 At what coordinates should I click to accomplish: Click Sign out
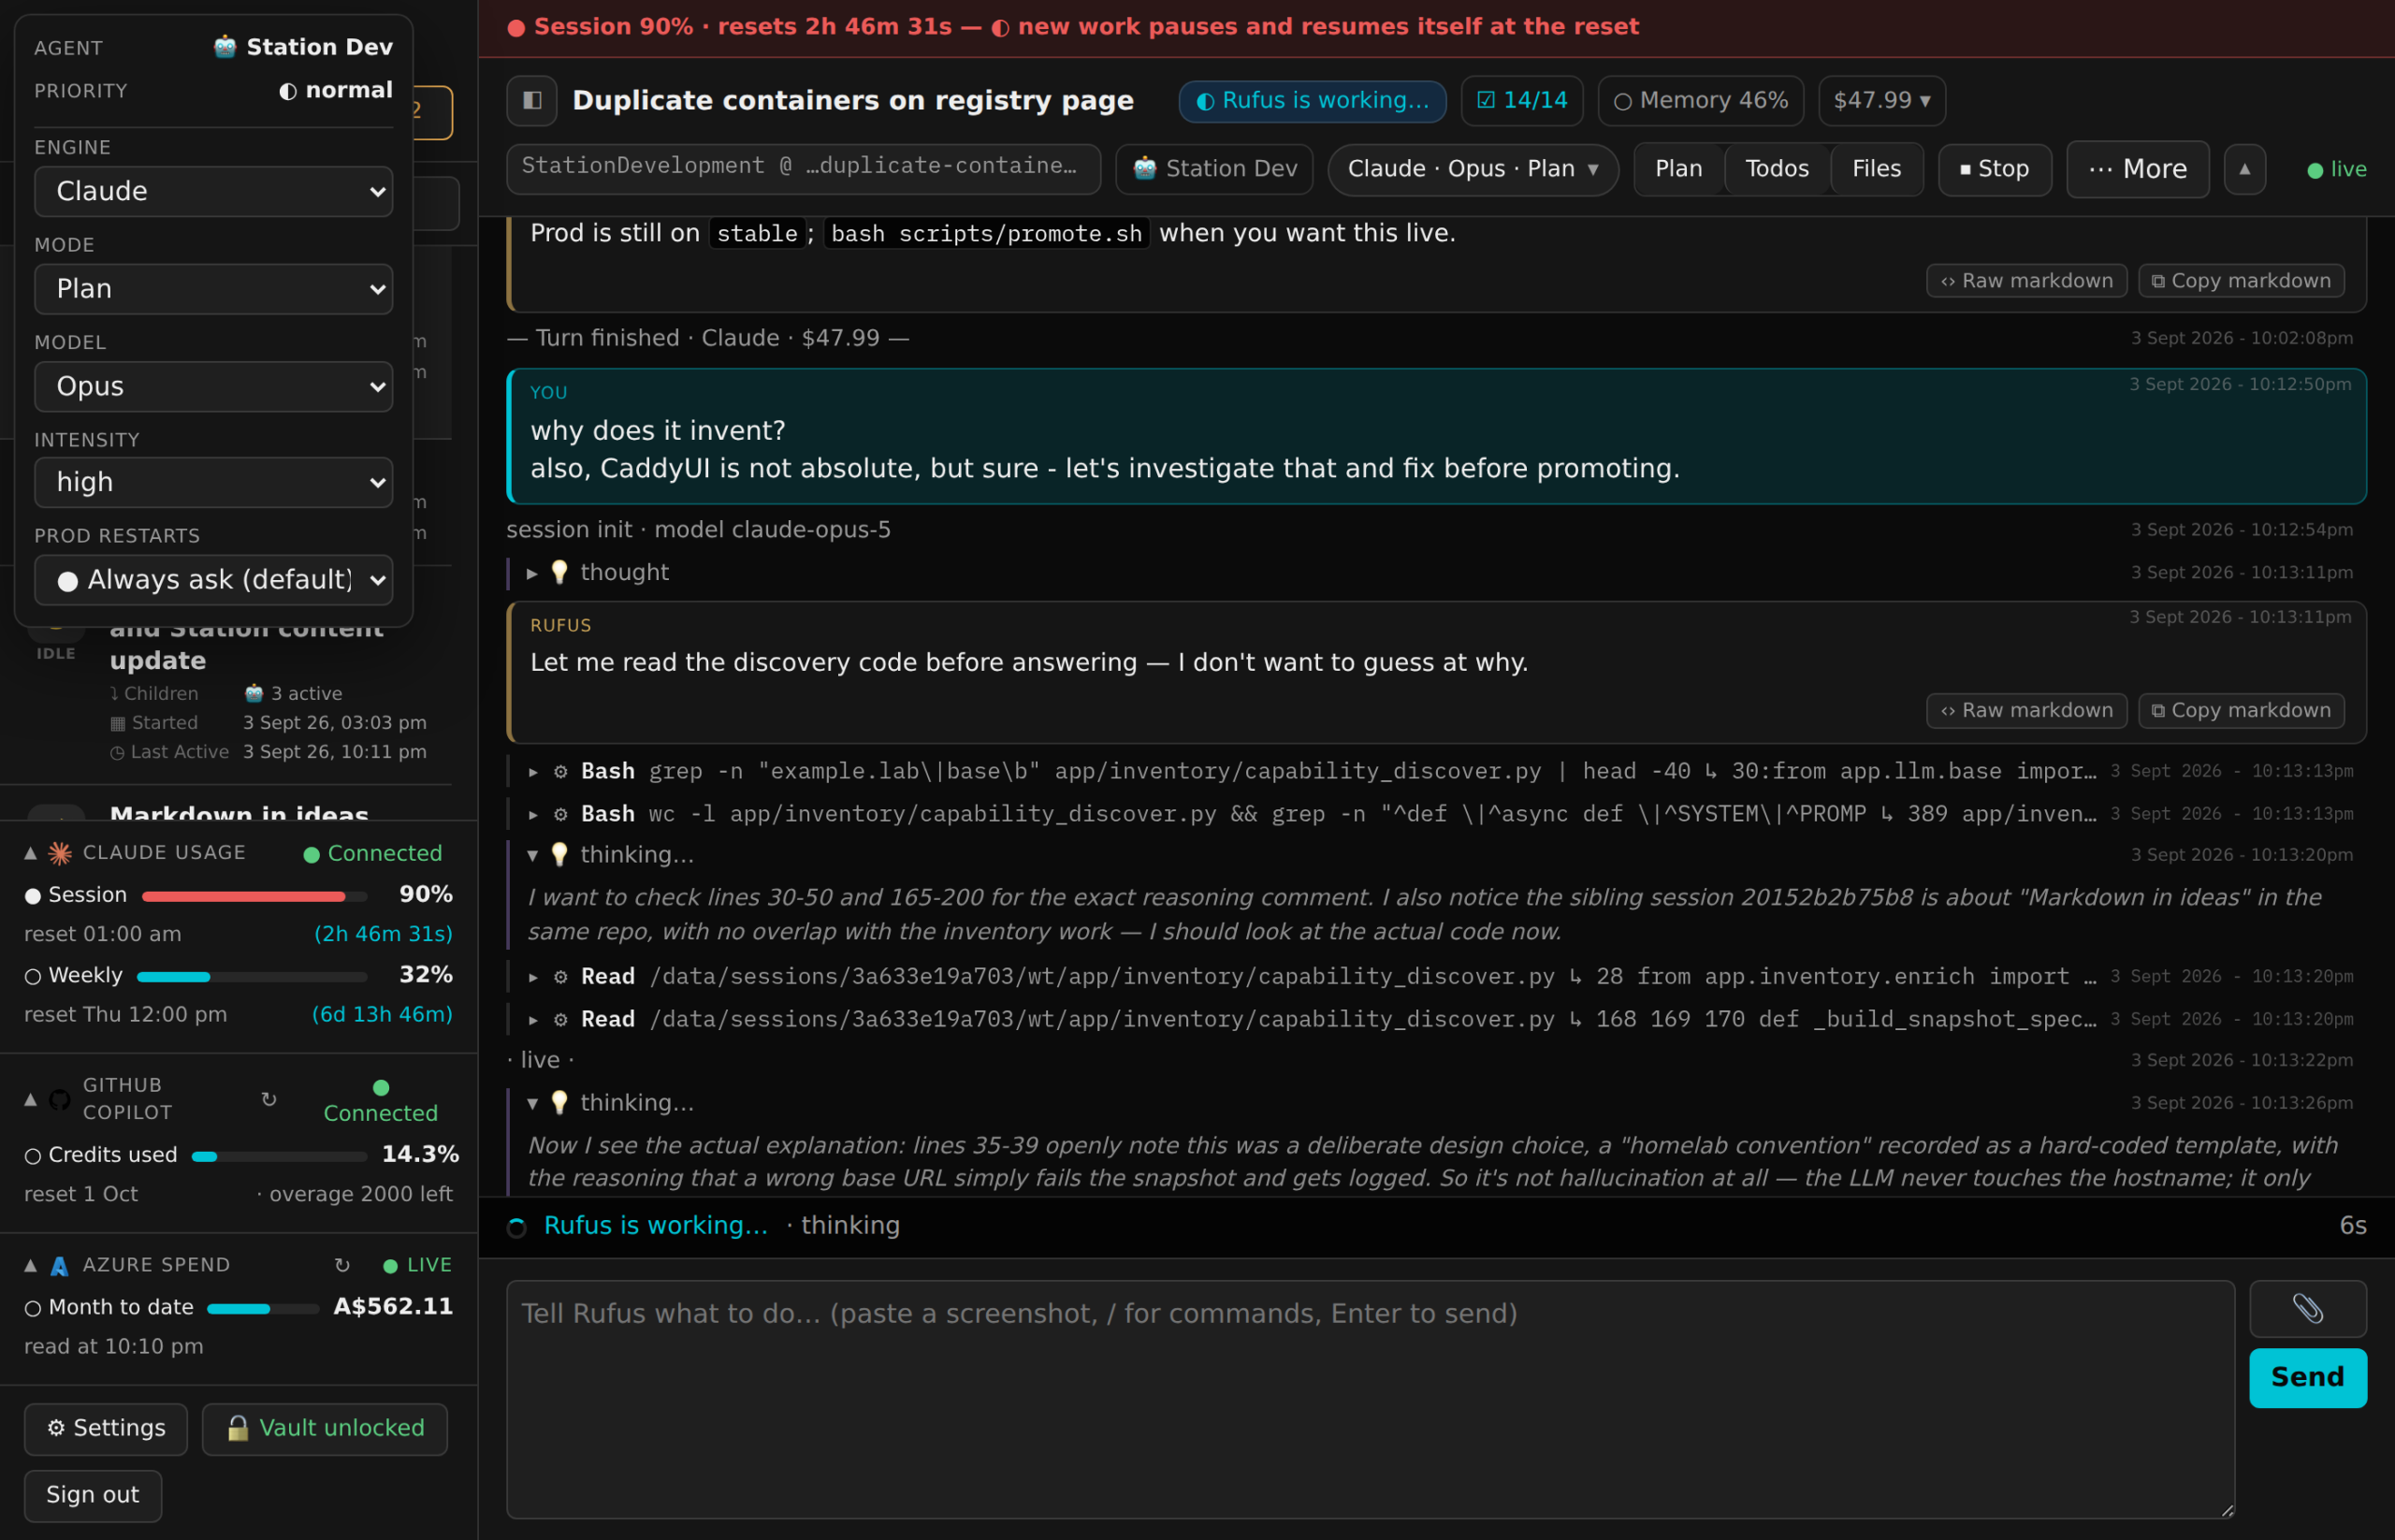tap(93, 1495)
